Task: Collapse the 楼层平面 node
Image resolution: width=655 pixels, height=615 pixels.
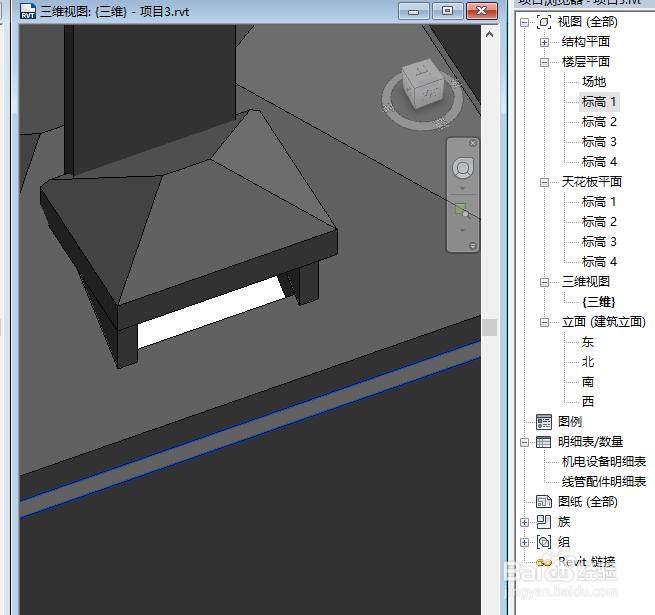Action: 544,62
